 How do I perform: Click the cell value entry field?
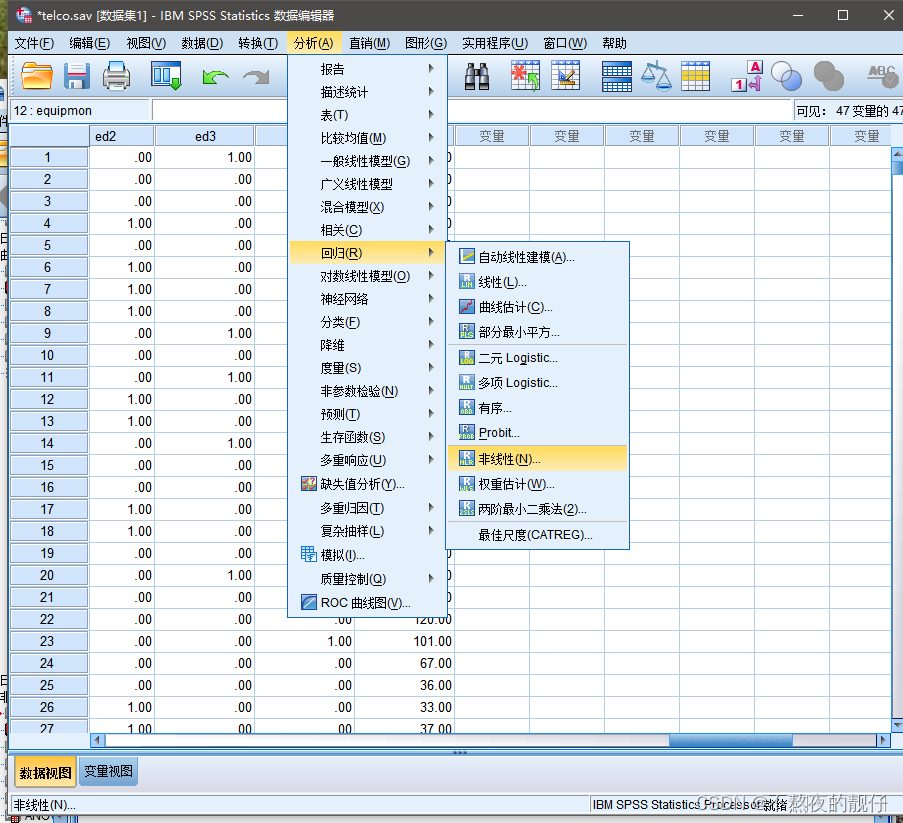coord(472,111)
